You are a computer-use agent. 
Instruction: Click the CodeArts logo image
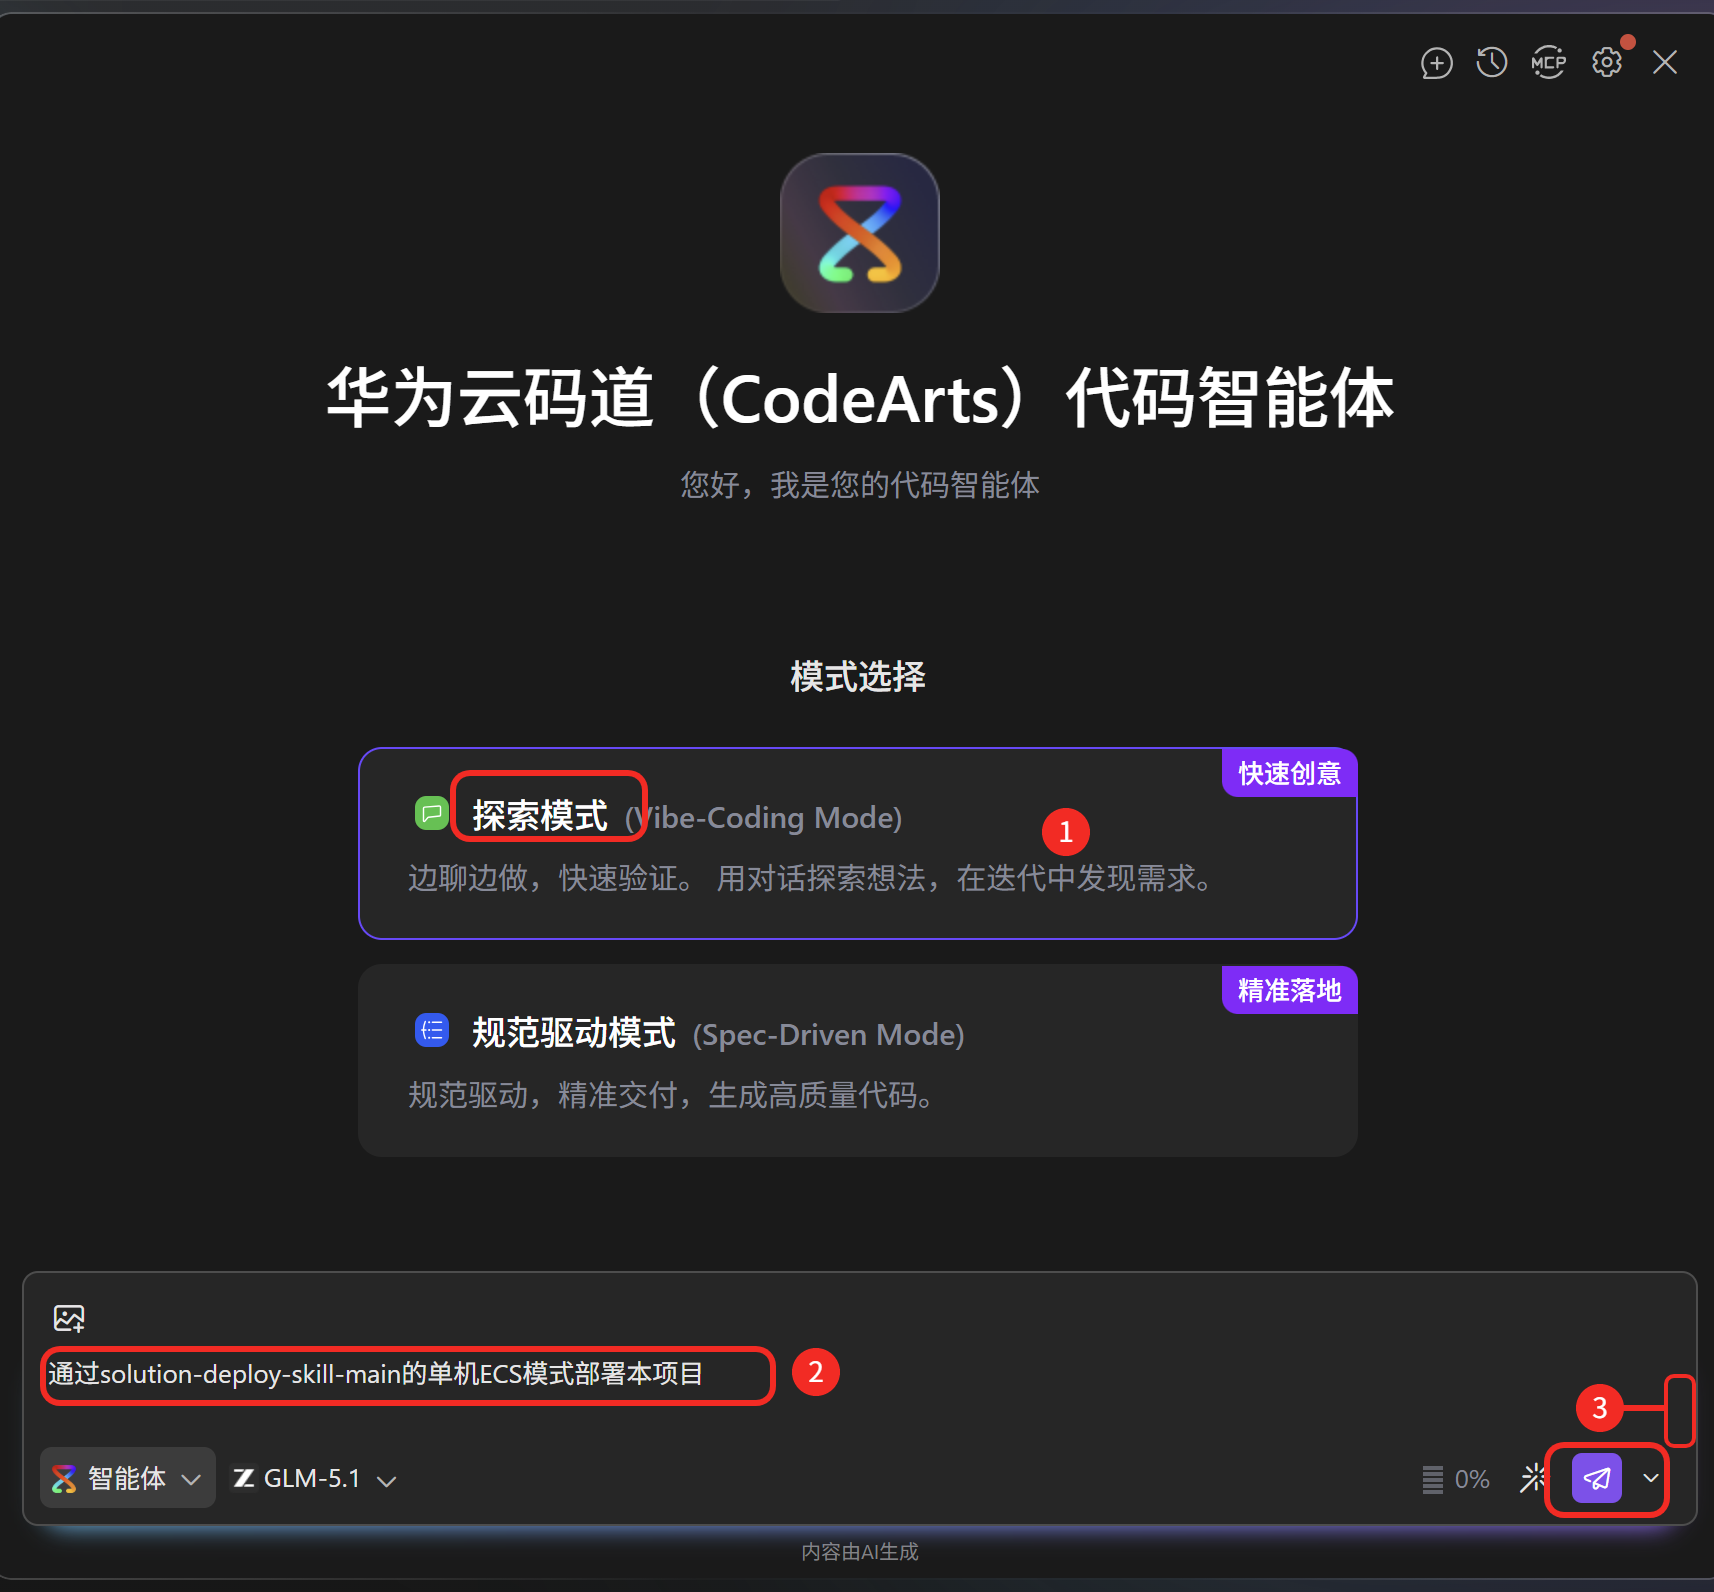[860, 233]
